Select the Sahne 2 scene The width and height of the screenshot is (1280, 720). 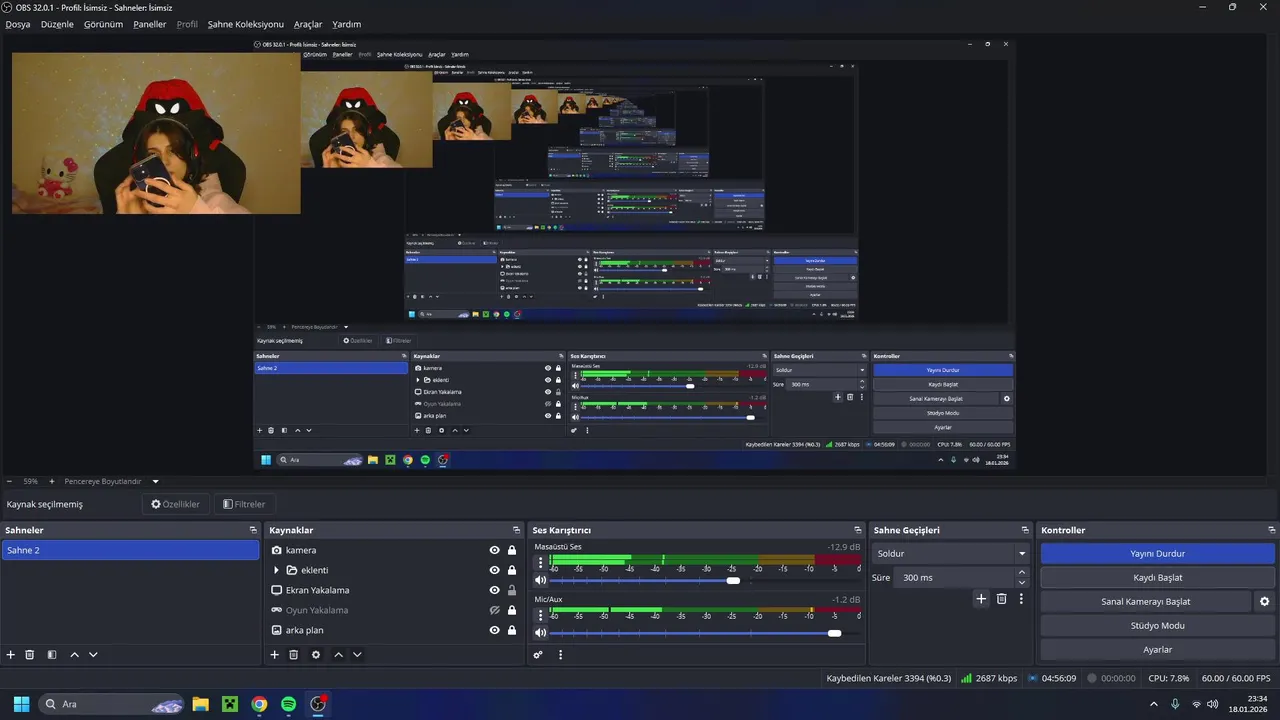[x=130, y=550]
